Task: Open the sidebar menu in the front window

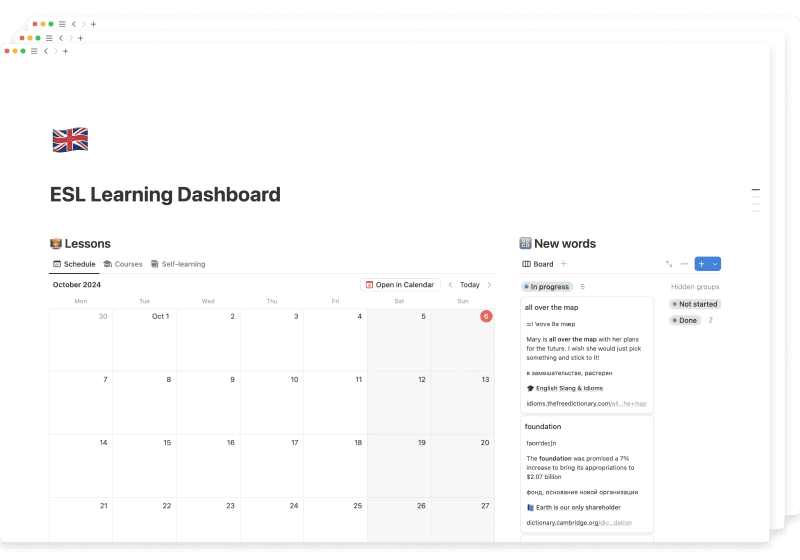Action: (x=33, y=51)
